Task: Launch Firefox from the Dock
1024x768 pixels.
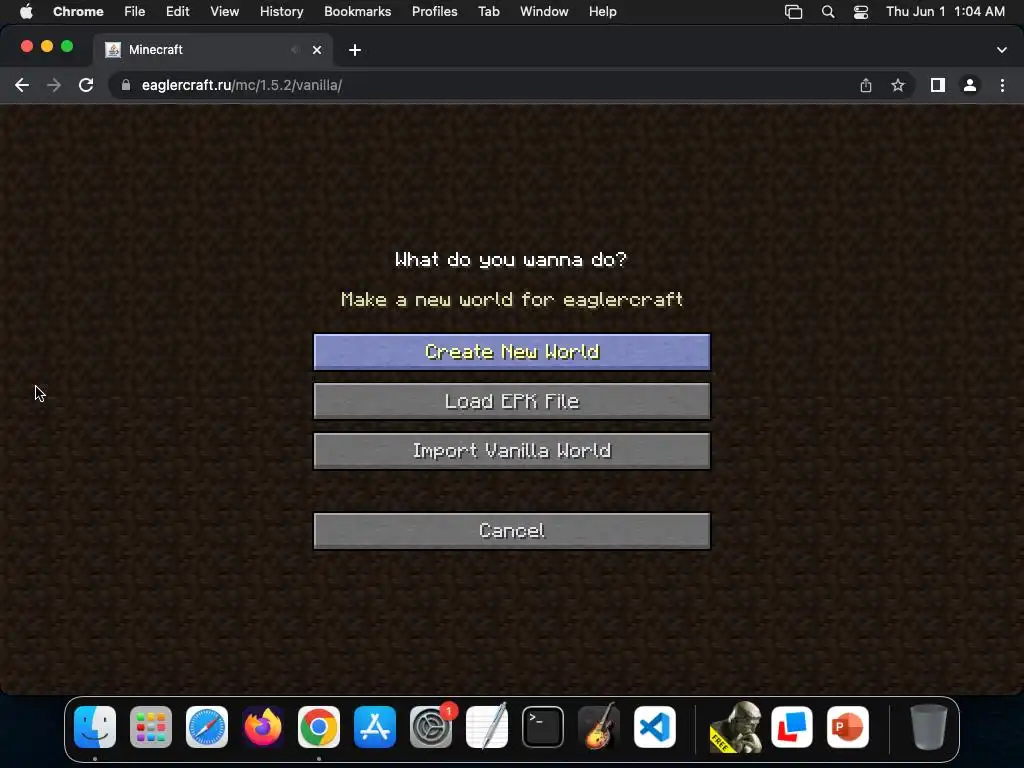Action: pyautogui.click(x=263, y=727)
